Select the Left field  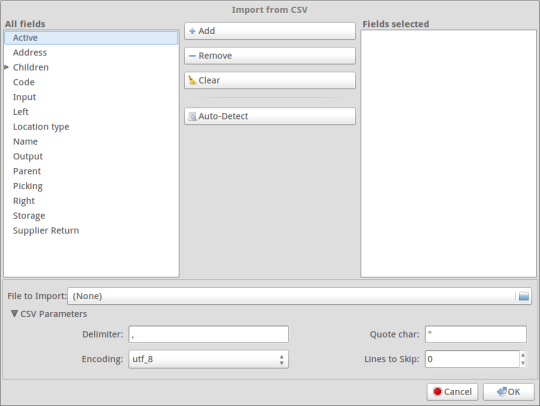tap(91, 112)
